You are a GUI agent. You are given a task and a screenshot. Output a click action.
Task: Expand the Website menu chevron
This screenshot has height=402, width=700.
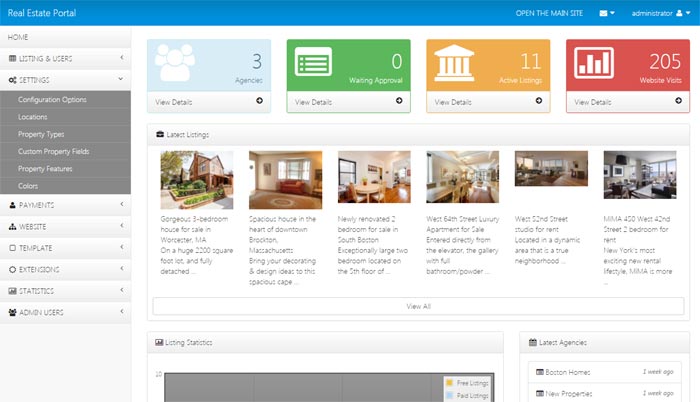click(121, 226)
